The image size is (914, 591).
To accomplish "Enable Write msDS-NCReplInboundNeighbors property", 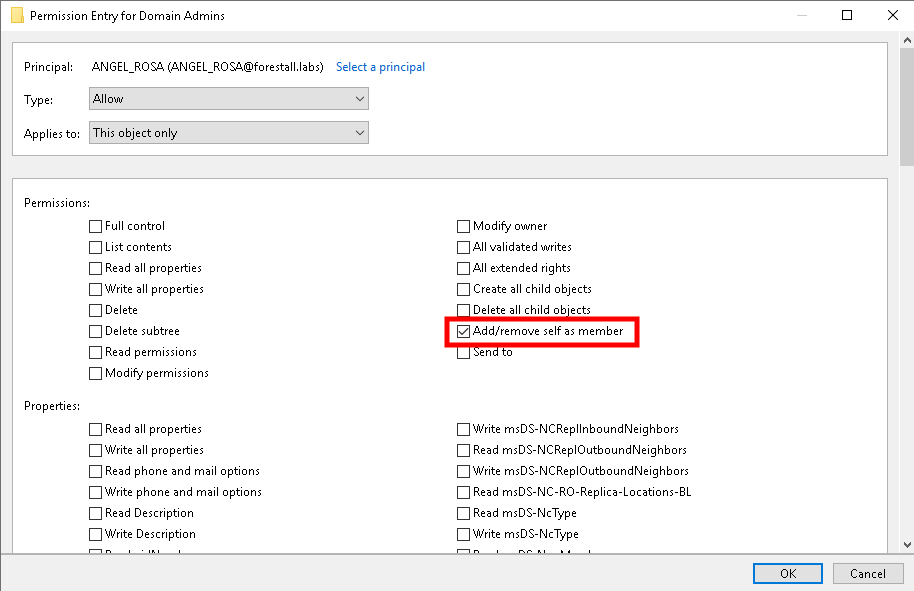I will 464,429.
